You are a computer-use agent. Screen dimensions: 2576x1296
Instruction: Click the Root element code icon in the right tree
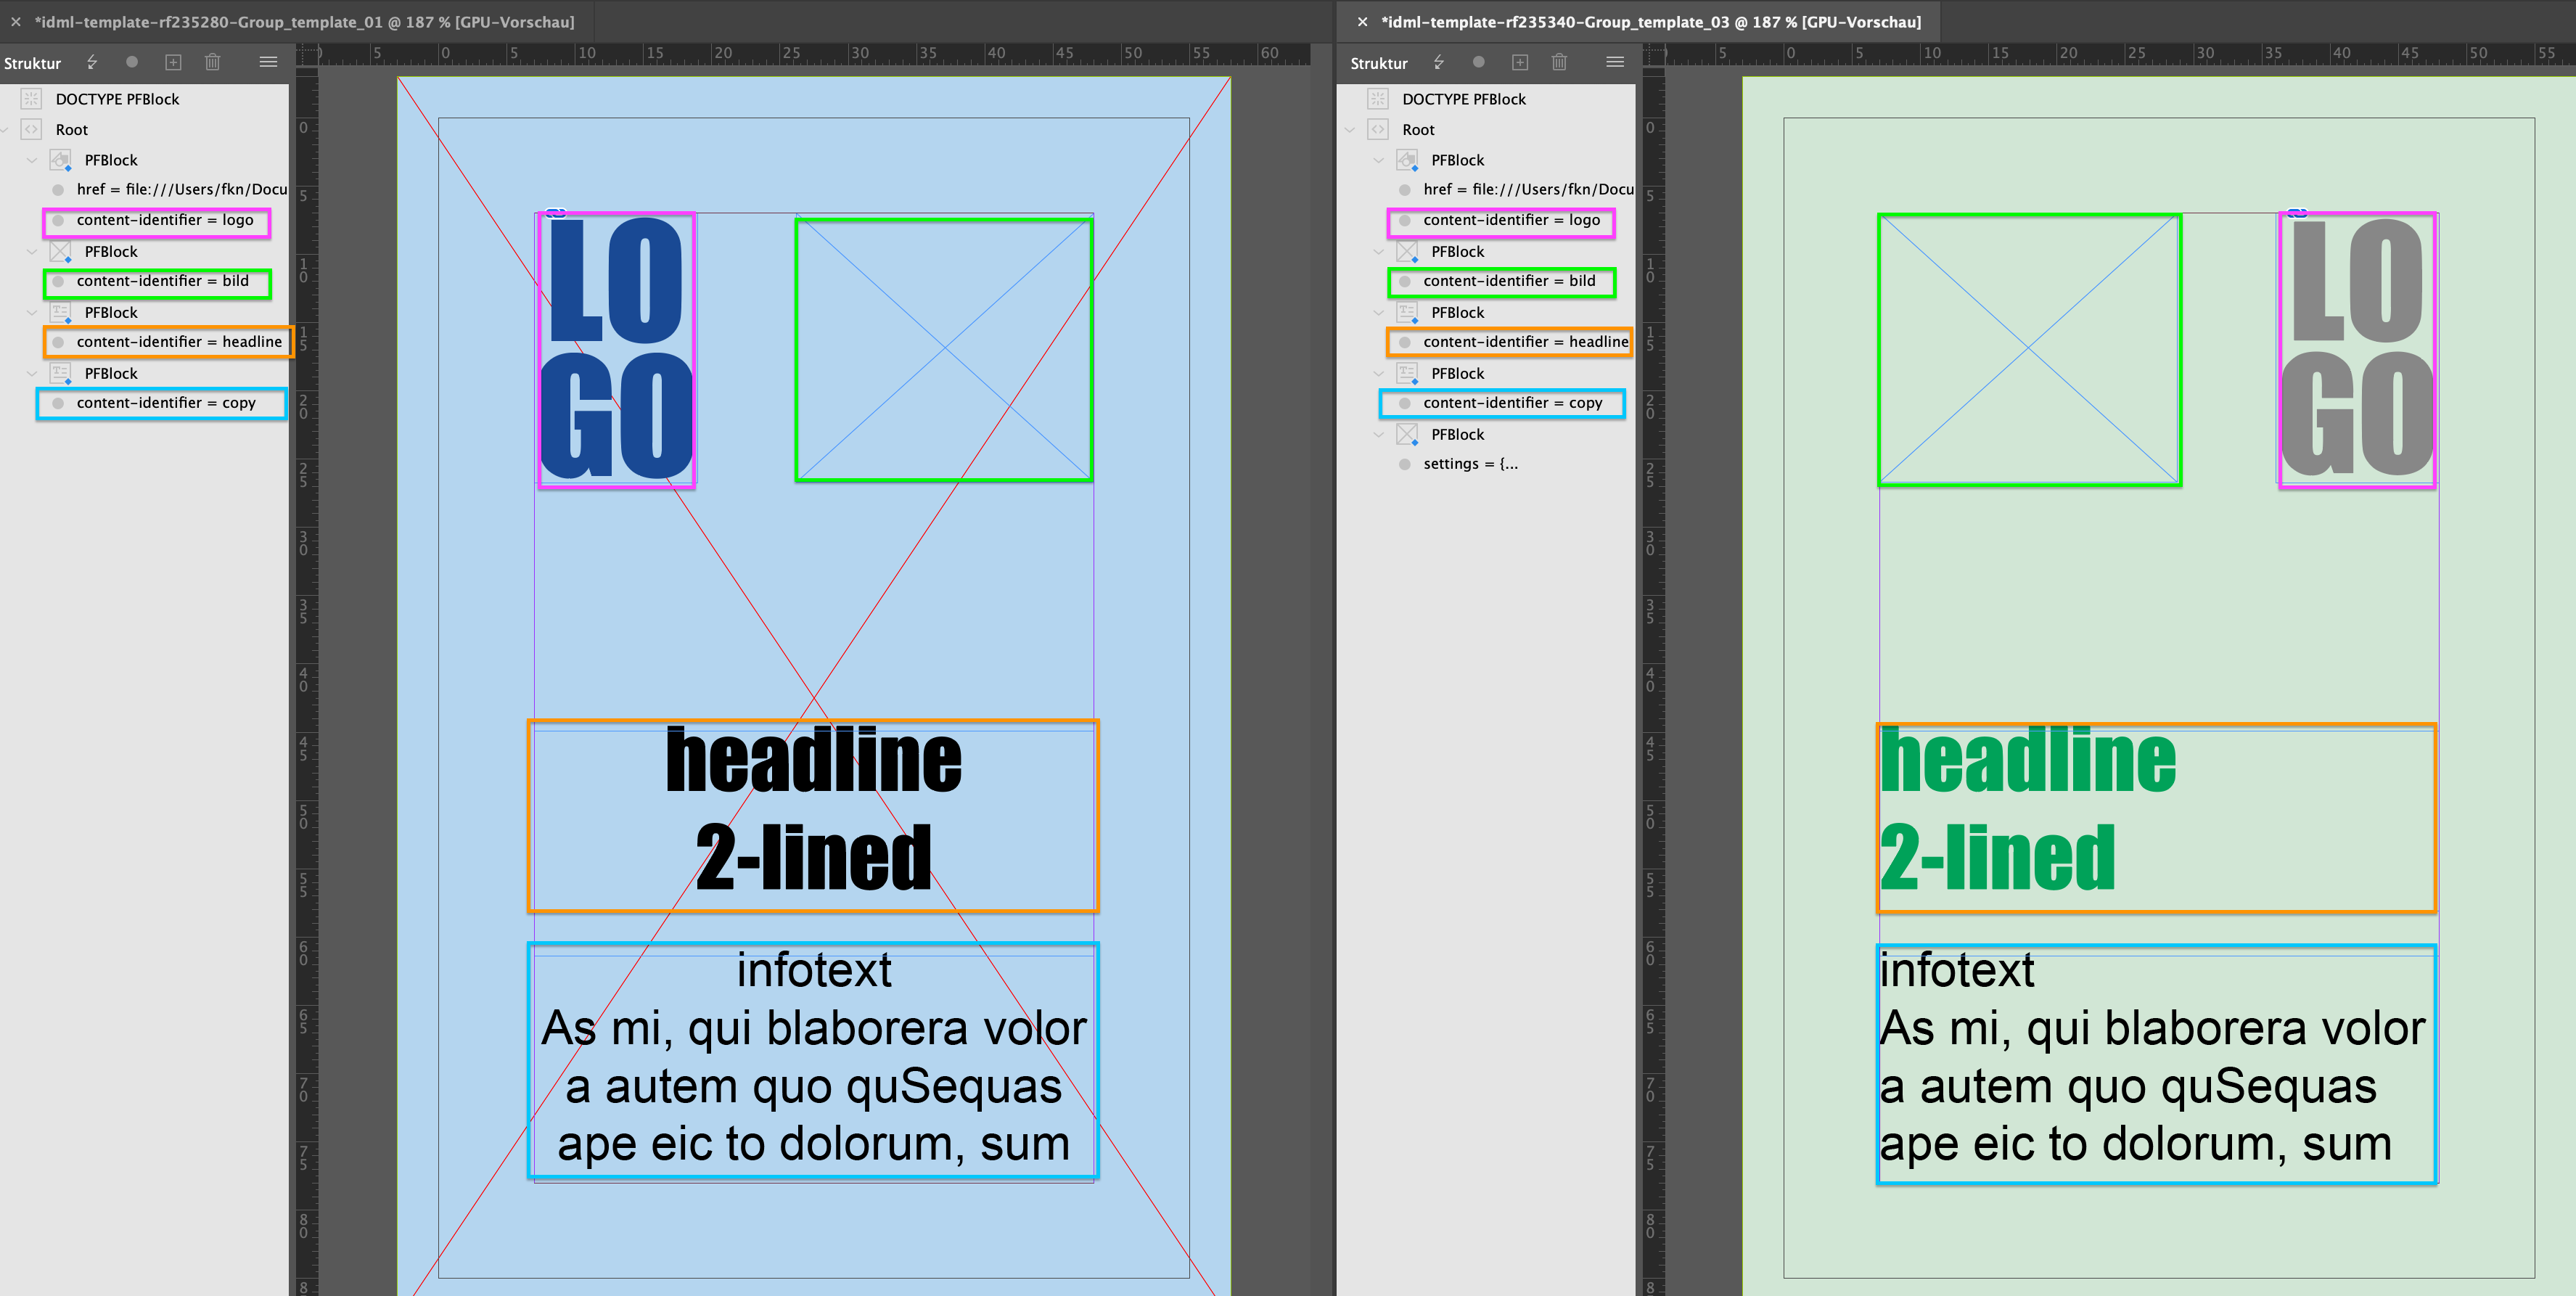click(x=1377, y=129)
